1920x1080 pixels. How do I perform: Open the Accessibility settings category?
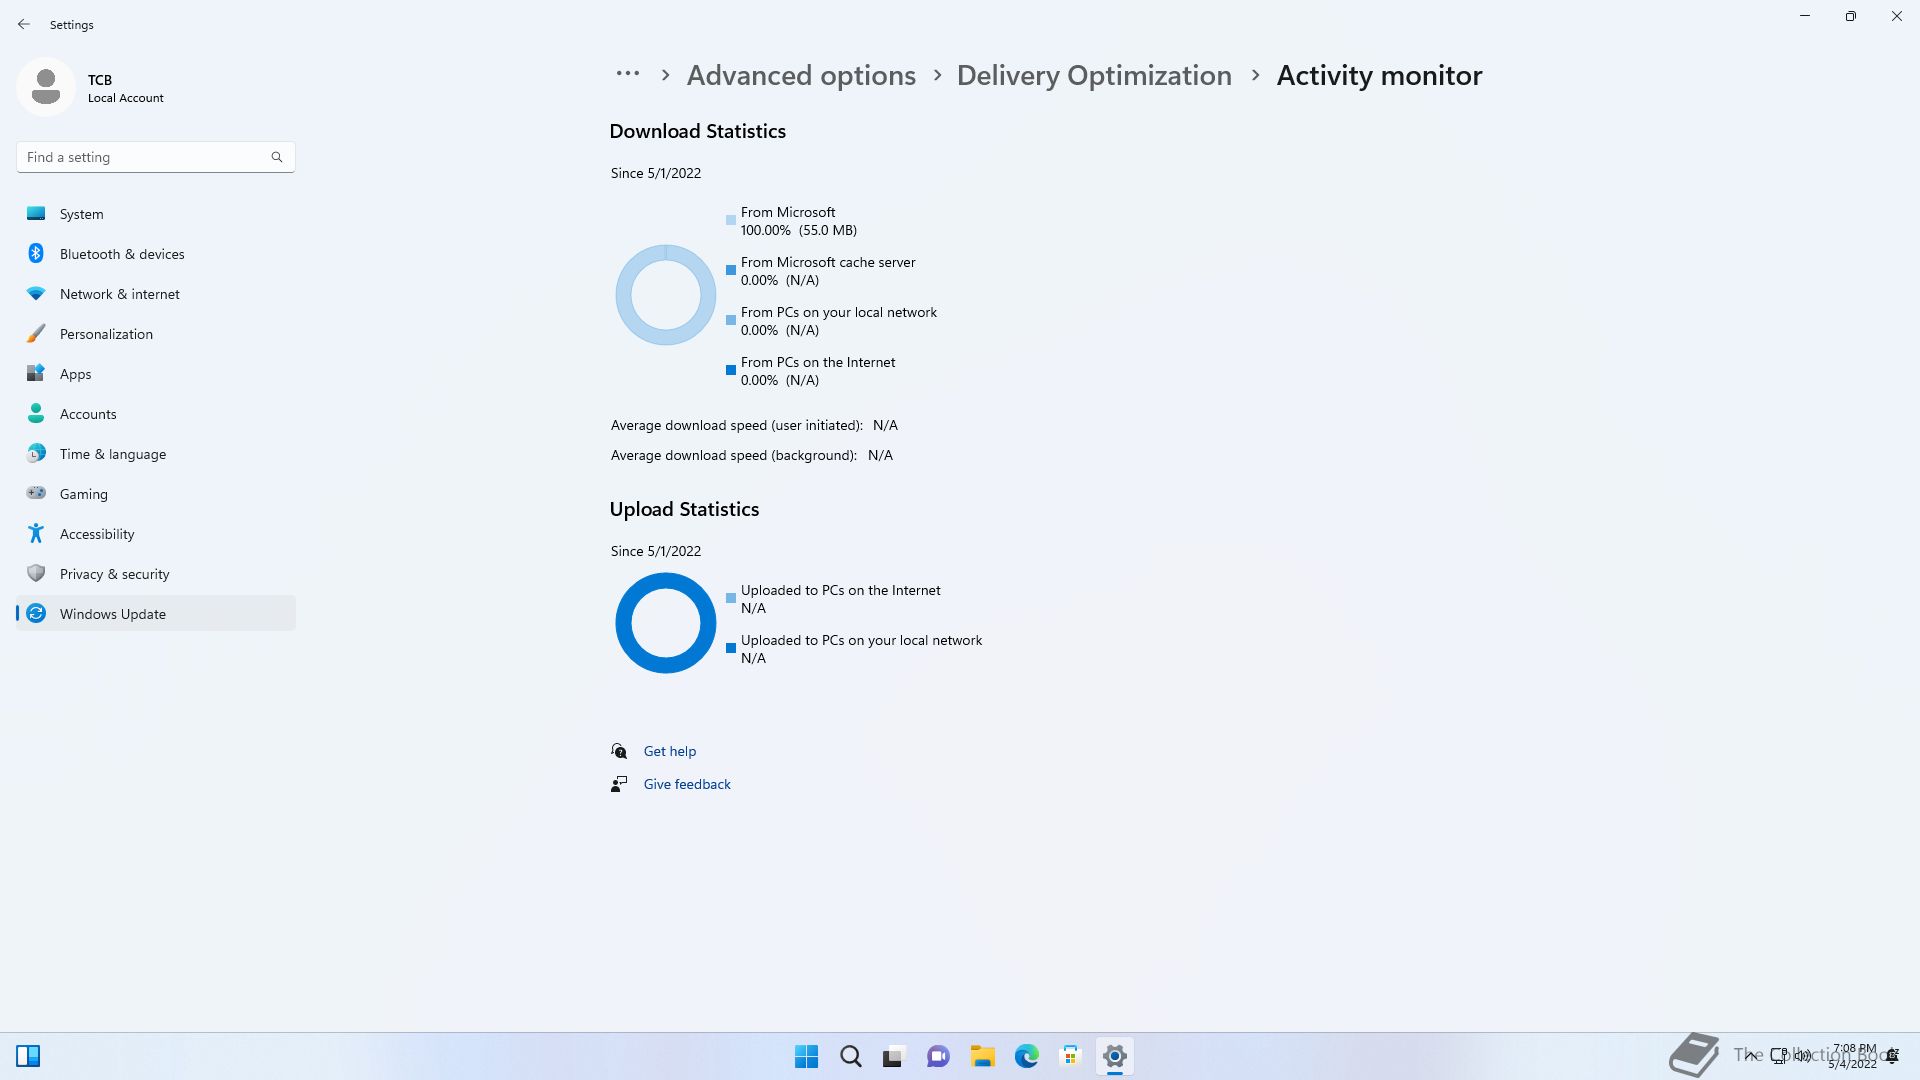tap(155, 534)
